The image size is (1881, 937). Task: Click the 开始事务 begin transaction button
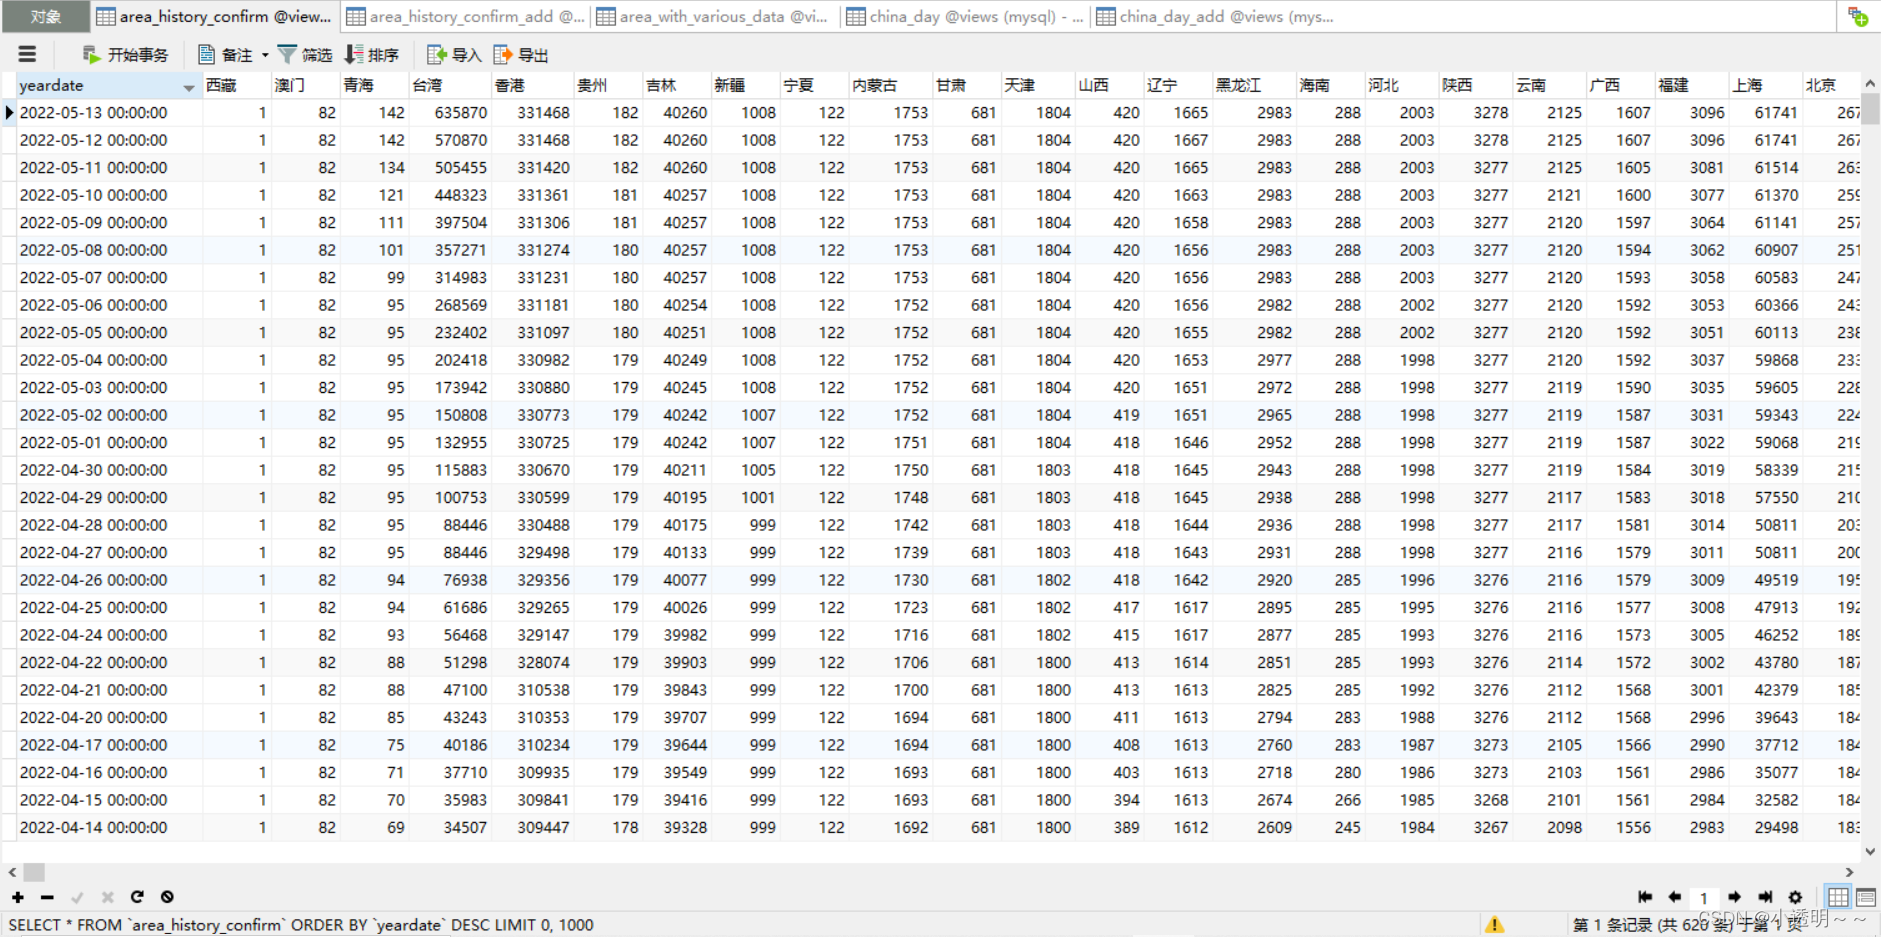point(125,54)
